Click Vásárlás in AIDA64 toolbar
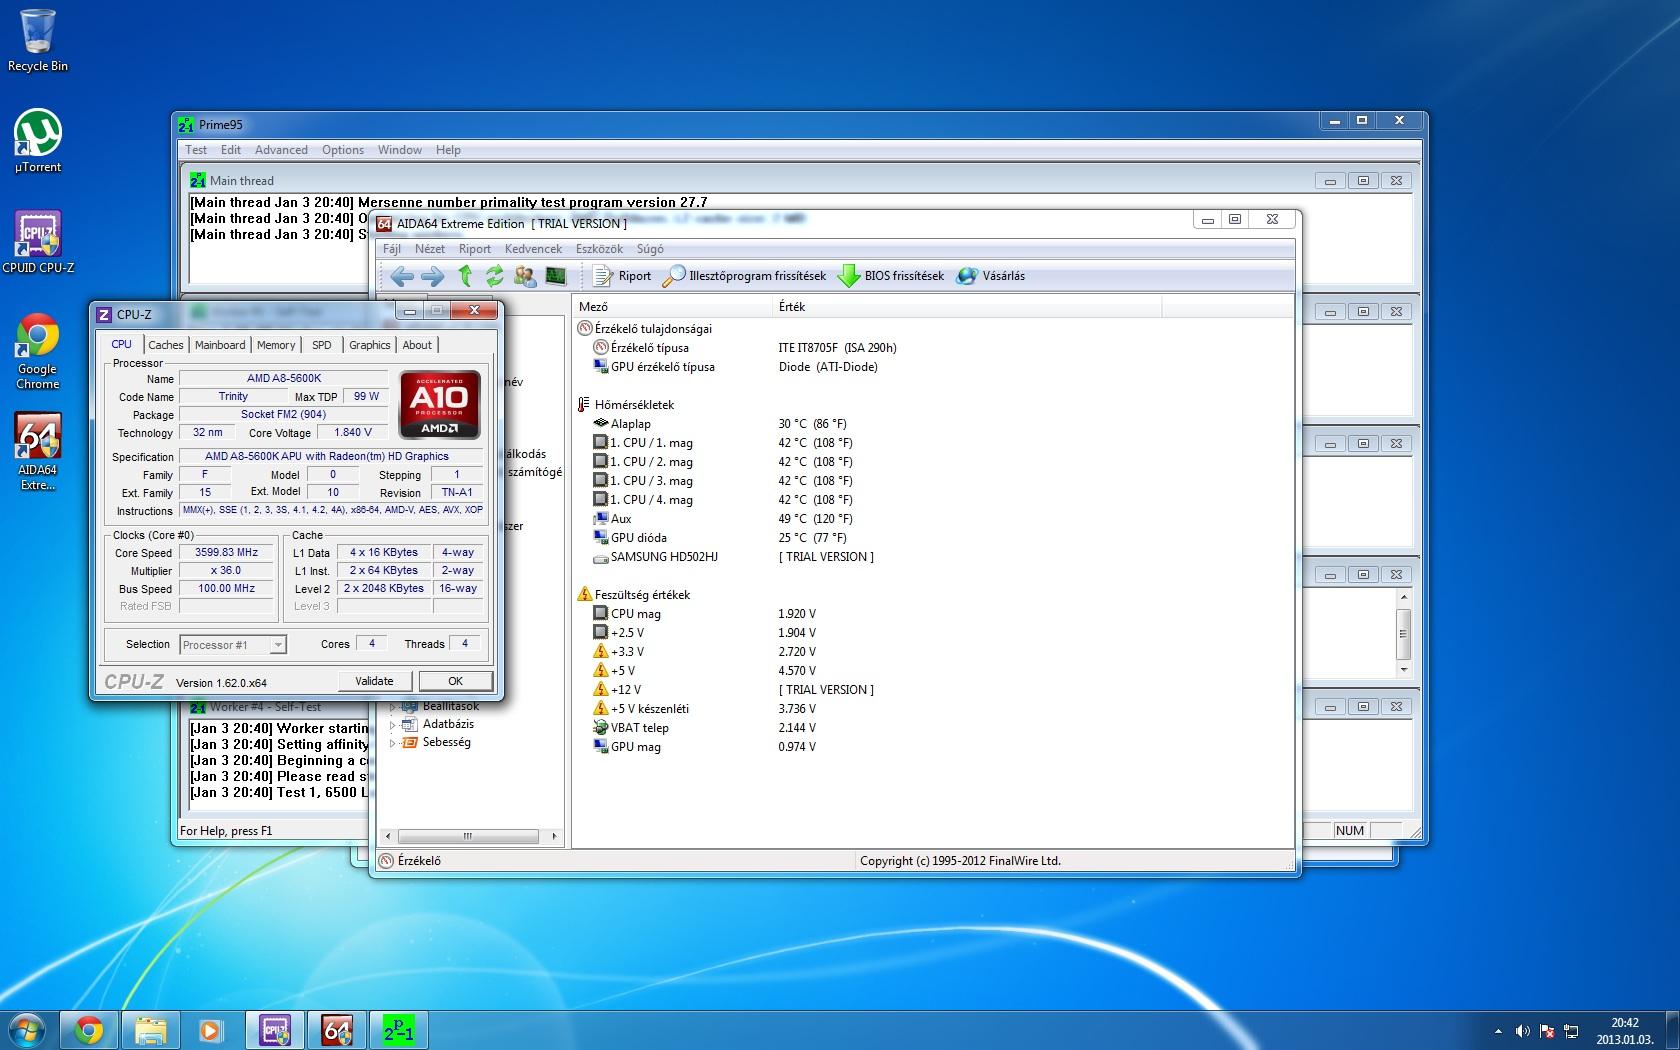 991,276
